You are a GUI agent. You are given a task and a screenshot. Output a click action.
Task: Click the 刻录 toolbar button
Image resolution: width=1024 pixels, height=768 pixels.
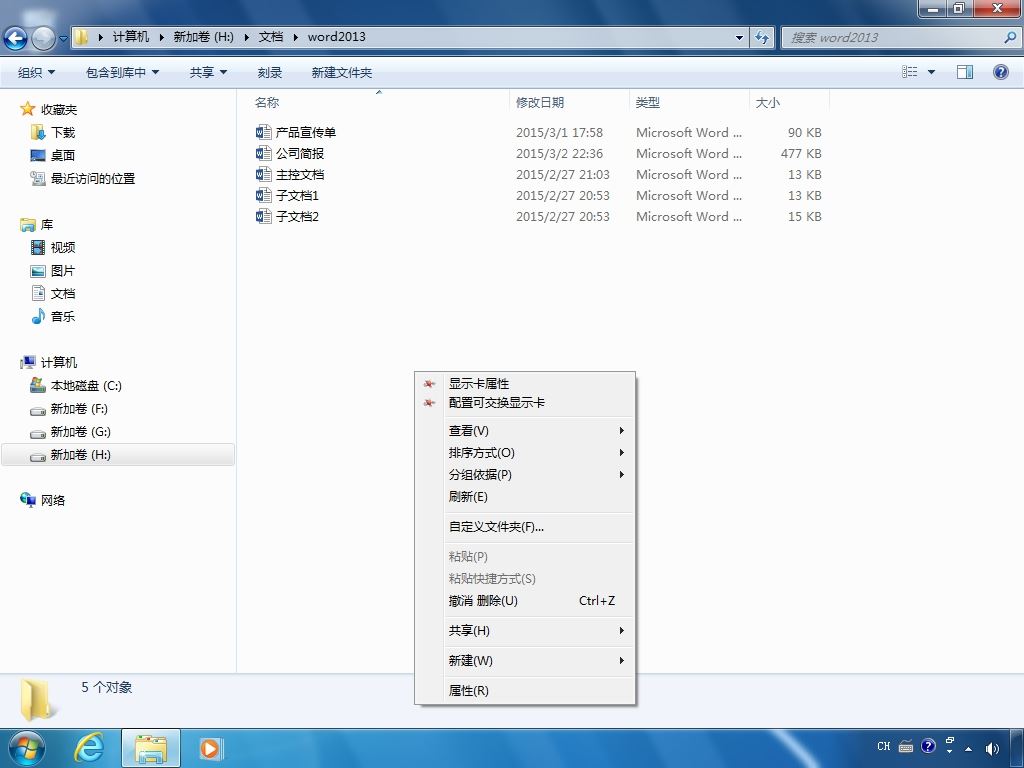(270, 72)
